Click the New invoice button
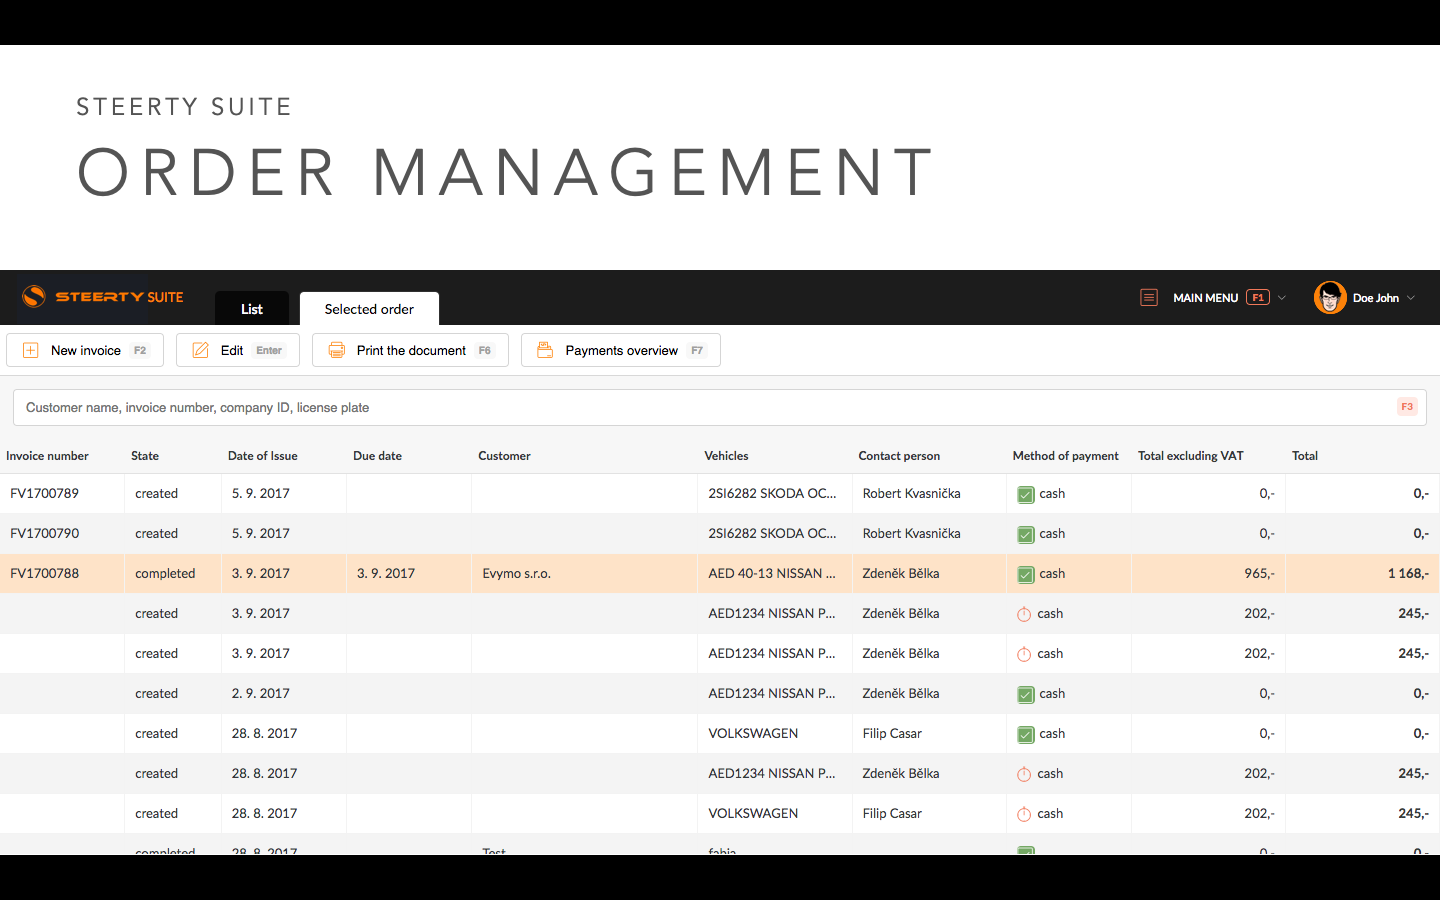Screen dimensions: 1440x900 point(85,350)
